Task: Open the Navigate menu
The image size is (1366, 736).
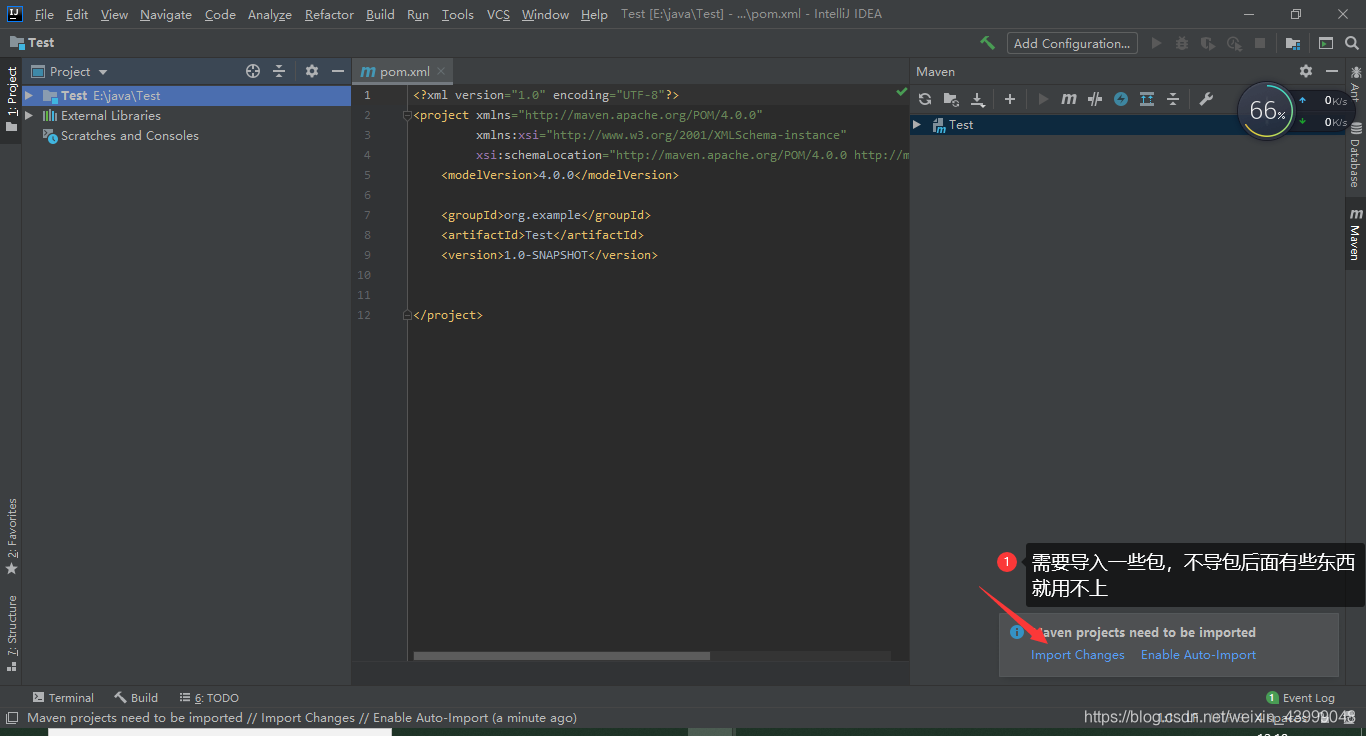Action: pyautogui.click(x=166, y=15)
